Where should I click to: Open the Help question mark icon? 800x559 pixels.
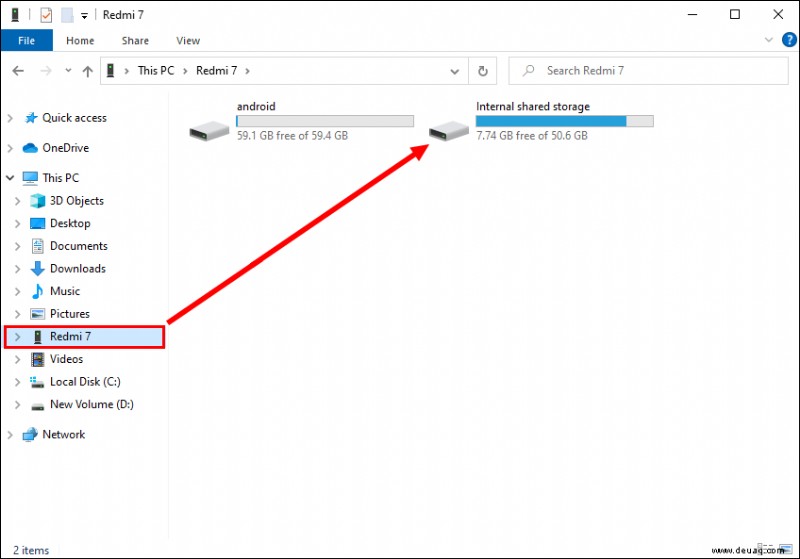(789, 39)
